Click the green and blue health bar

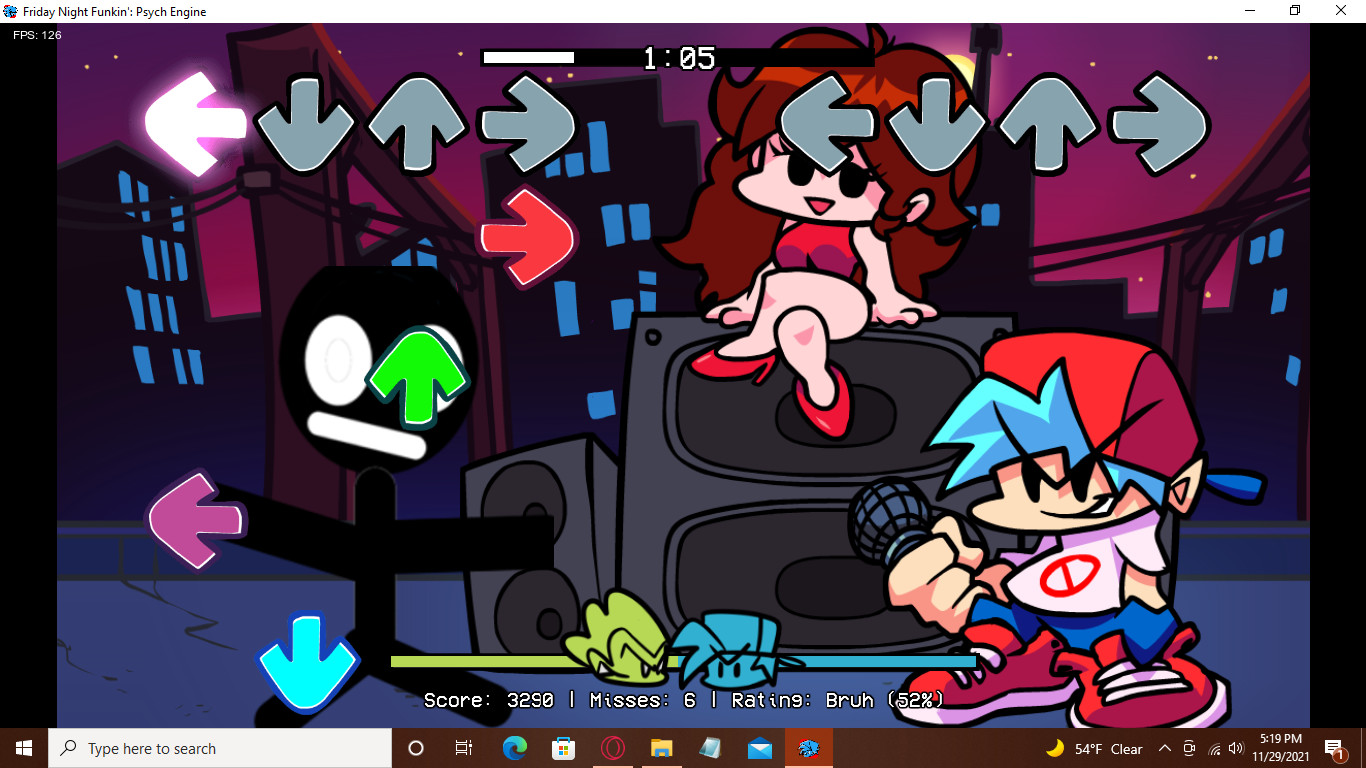click(x=683, y=661)
